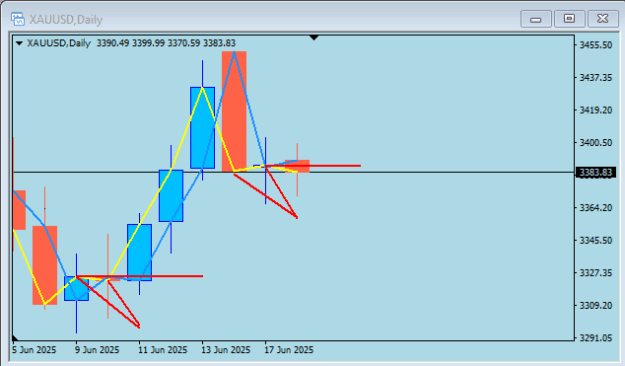Click the chart shift marker triangle at top

click(314, 37)
